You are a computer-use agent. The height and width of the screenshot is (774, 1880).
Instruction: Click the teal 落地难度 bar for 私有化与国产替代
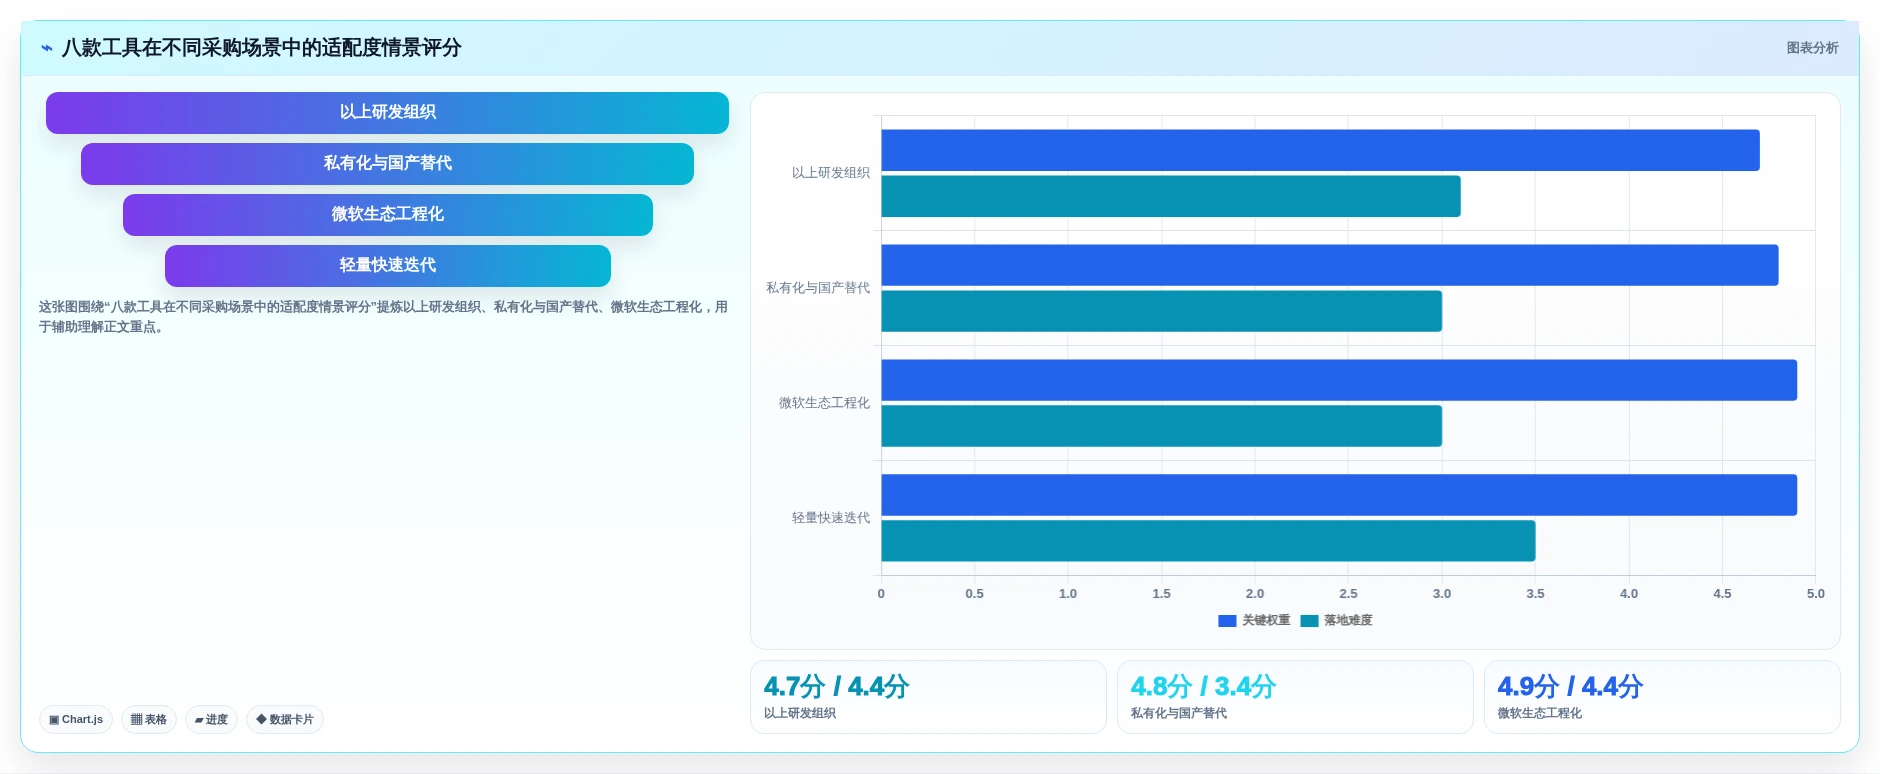click(1161, 311)
